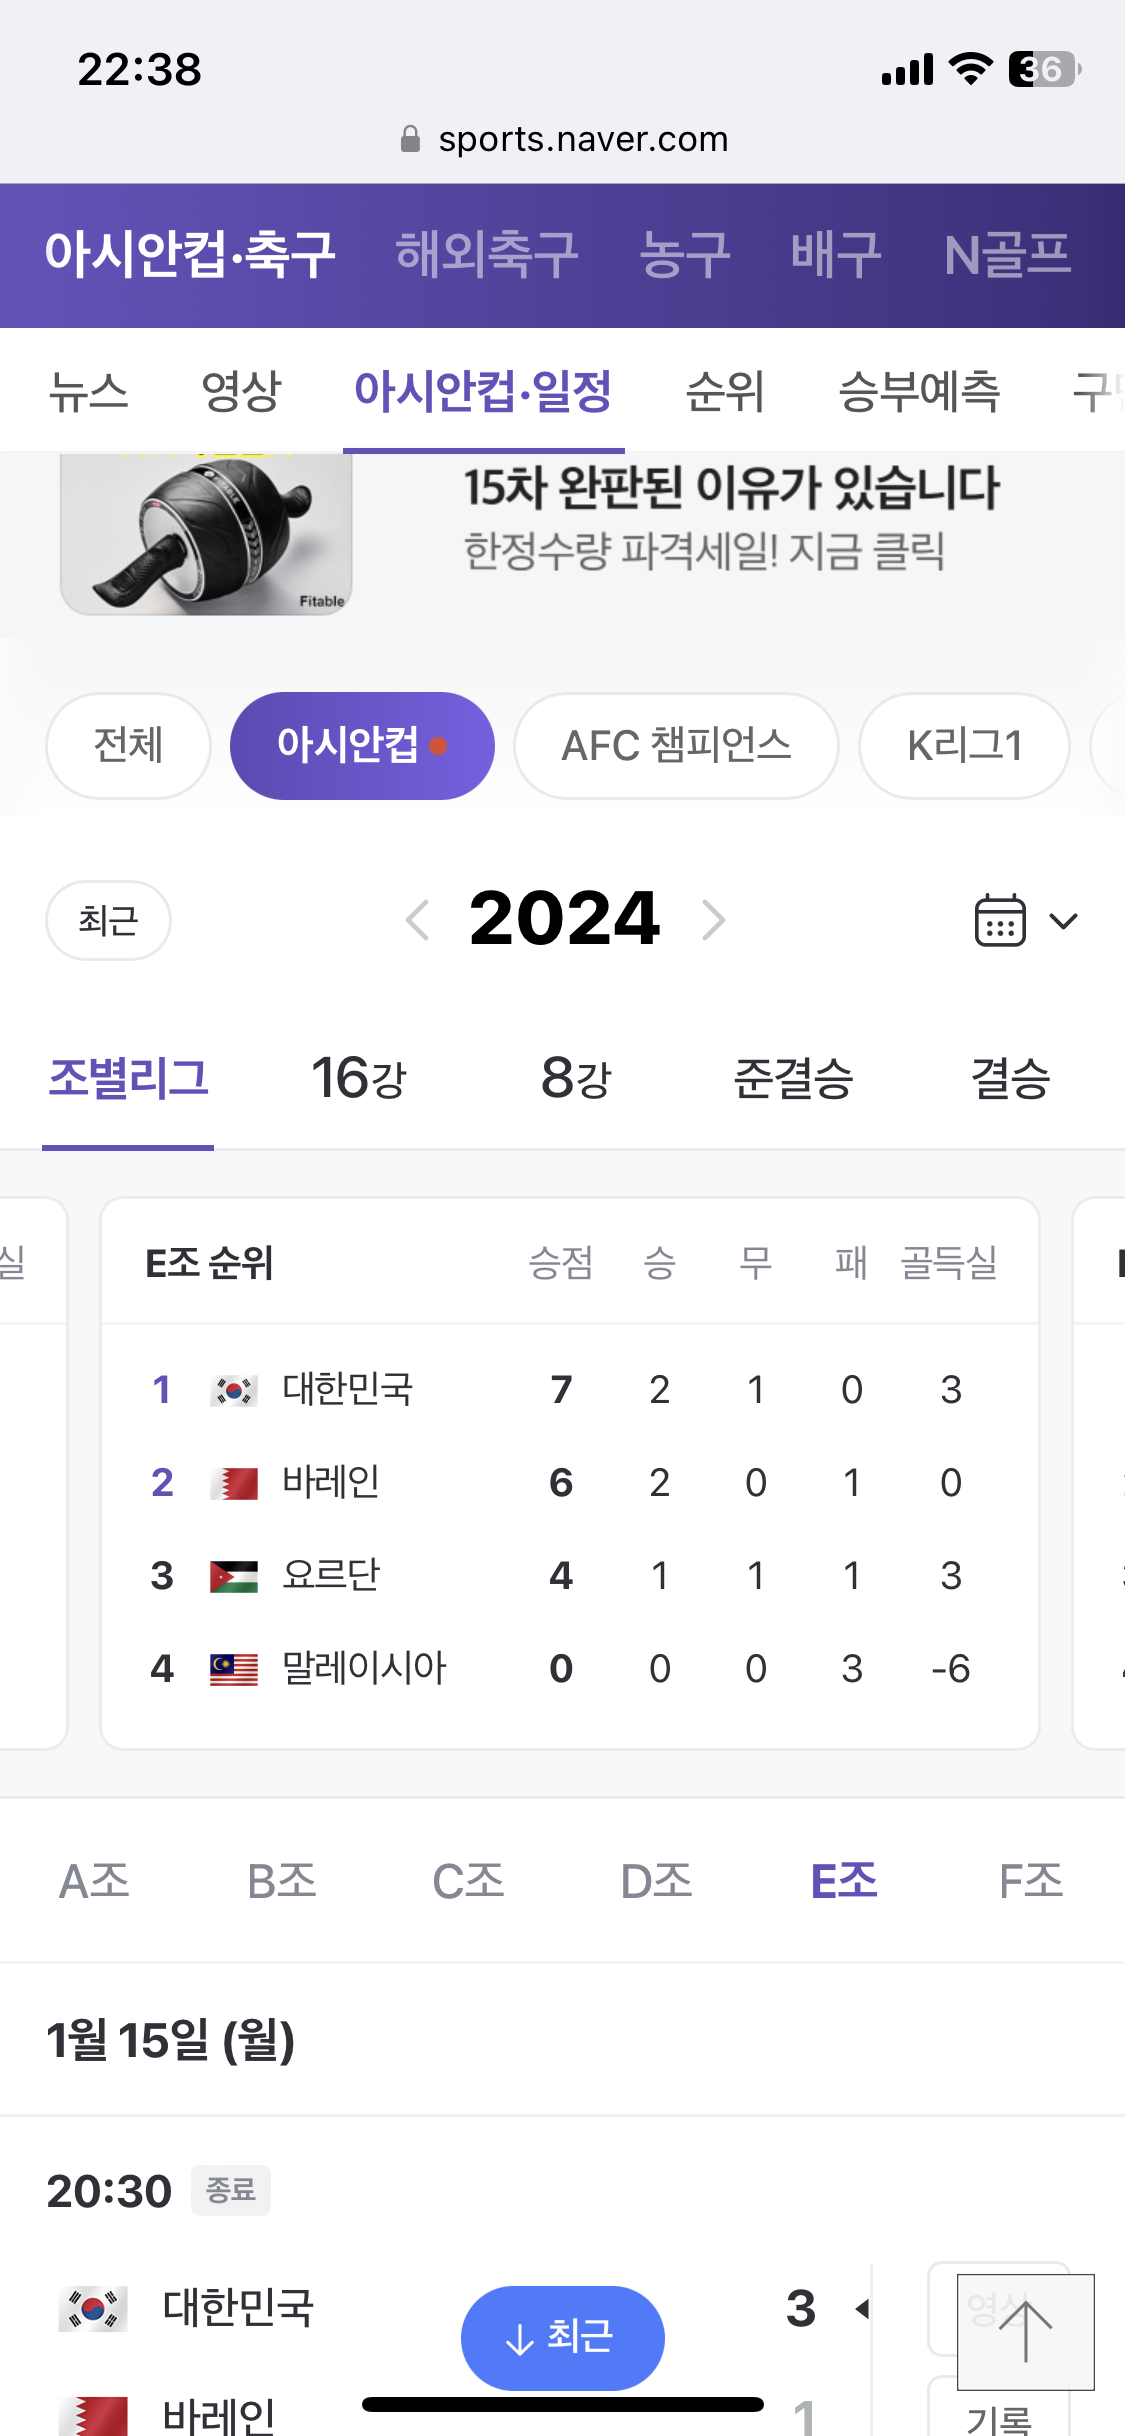1125x2436 pixels.
Task: Open the ab roller advertisement thumbnail
Action: tap(206, 535)
